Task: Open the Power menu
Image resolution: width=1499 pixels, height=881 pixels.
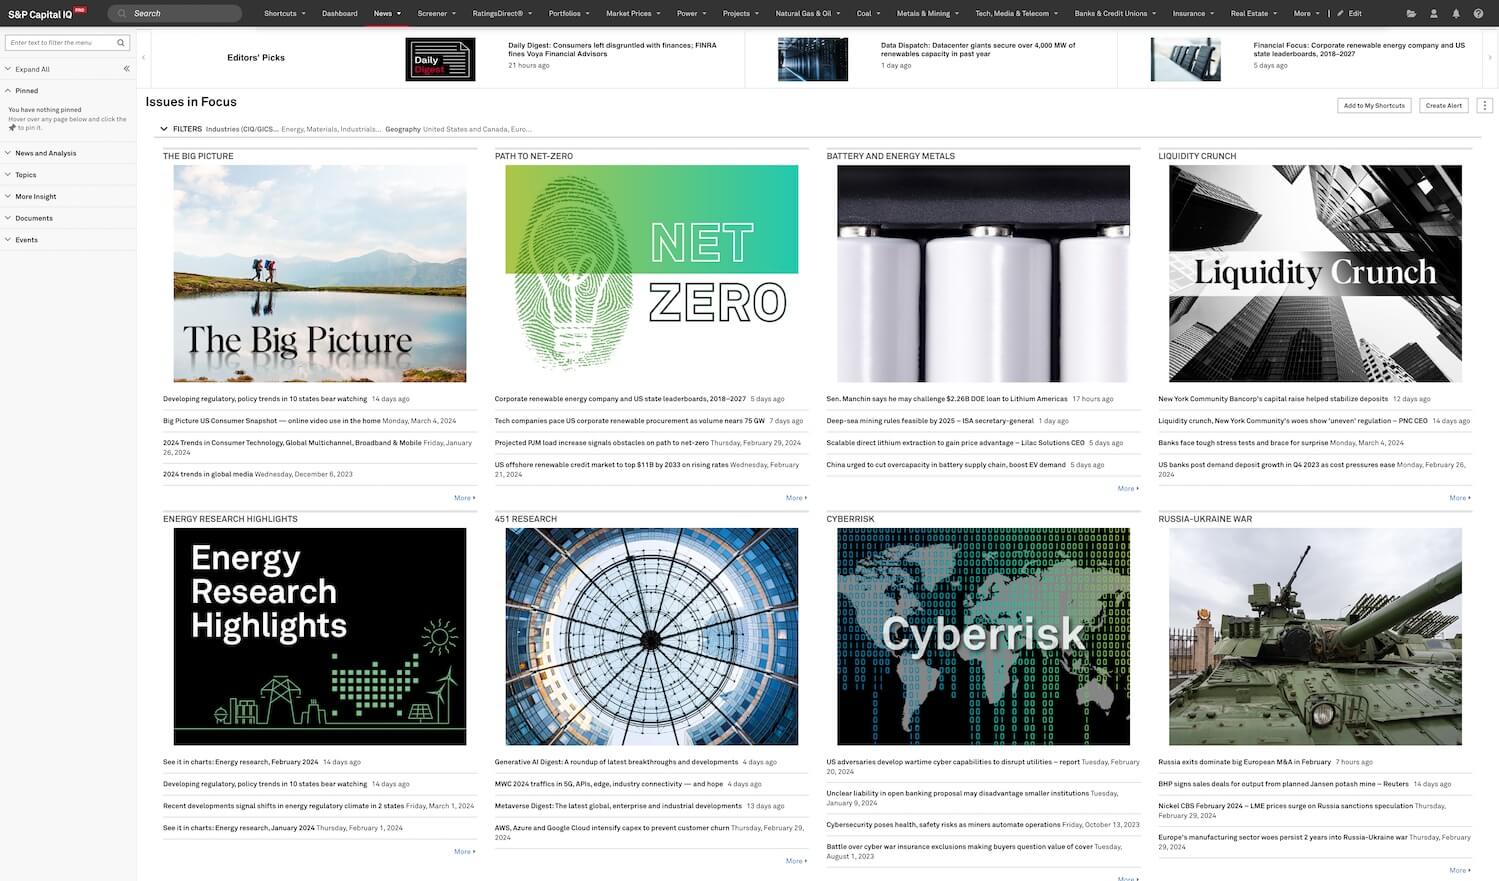Action: coord(691,14)
